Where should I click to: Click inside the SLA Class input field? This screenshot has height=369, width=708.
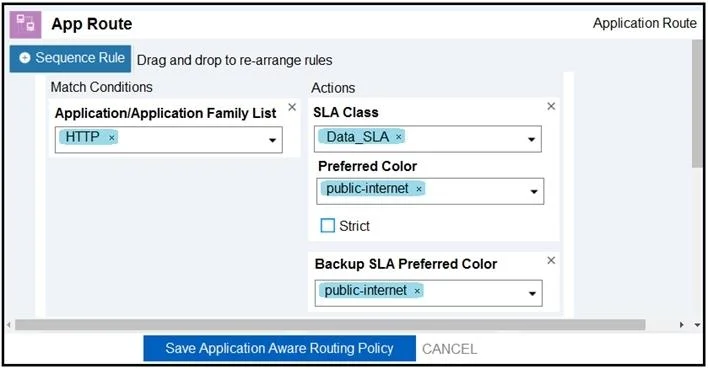click(x=428, y=139)
